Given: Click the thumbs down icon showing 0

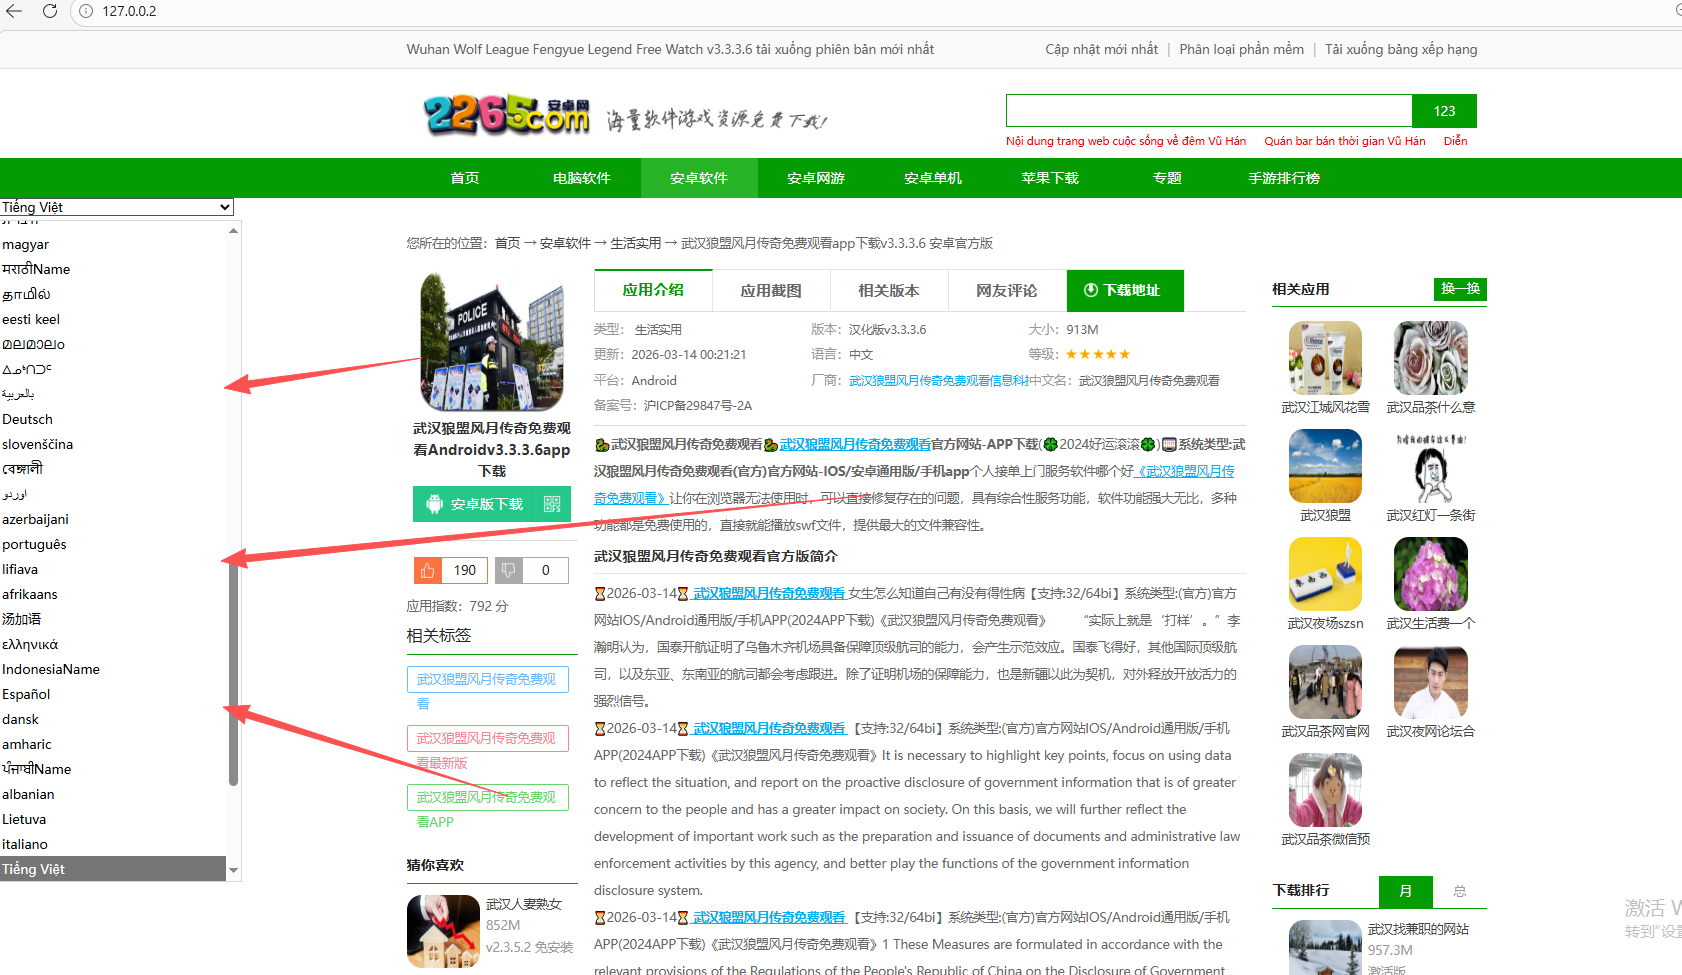Looking at the screenshot, I should coord(508,570).
